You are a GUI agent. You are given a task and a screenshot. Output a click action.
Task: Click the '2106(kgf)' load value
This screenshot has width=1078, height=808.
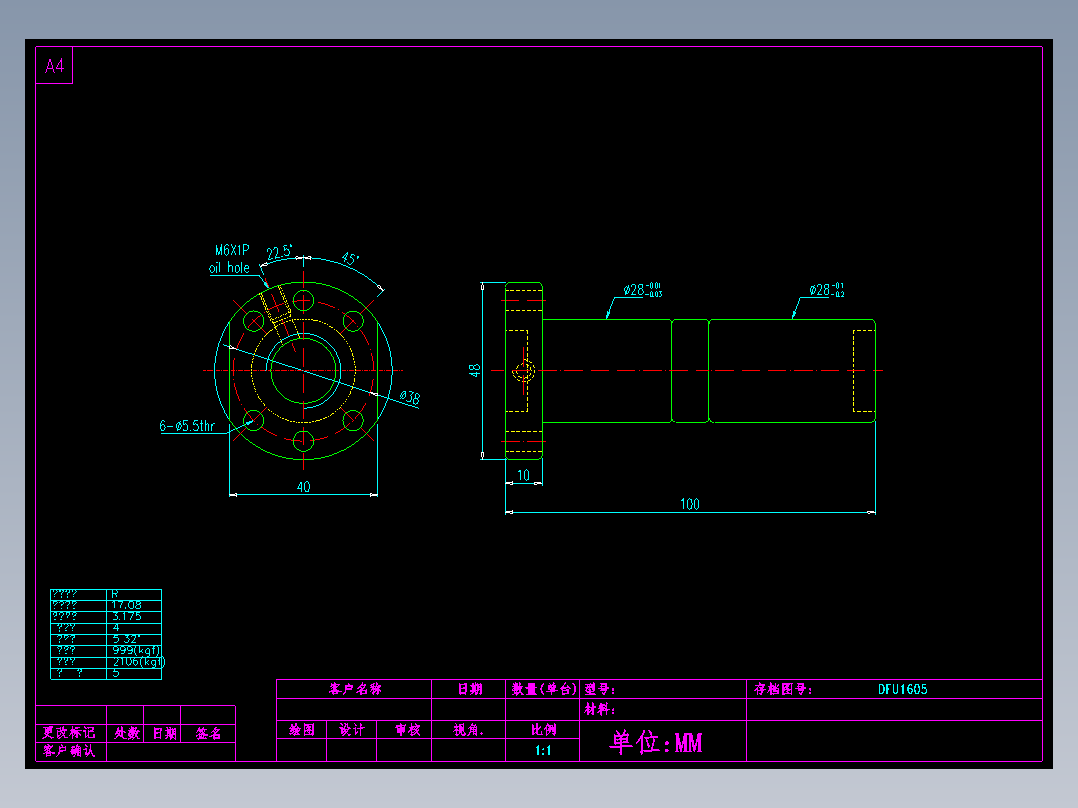pos(139,662)
